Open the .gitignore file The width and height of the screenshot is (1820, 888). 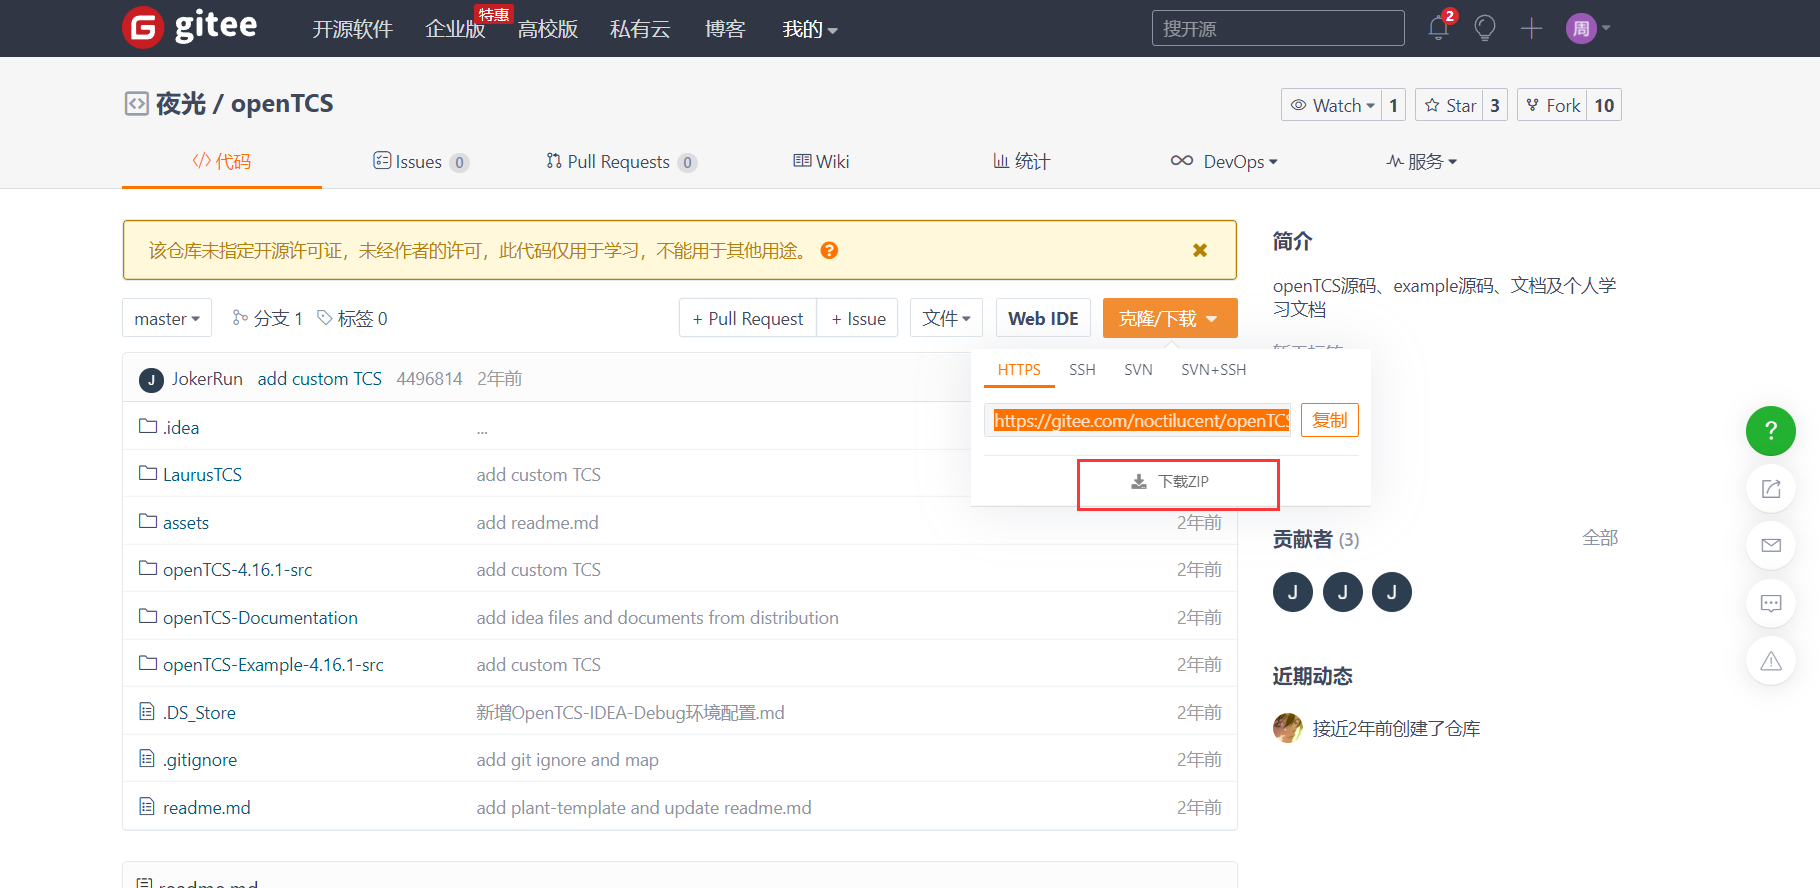[200, 759]
